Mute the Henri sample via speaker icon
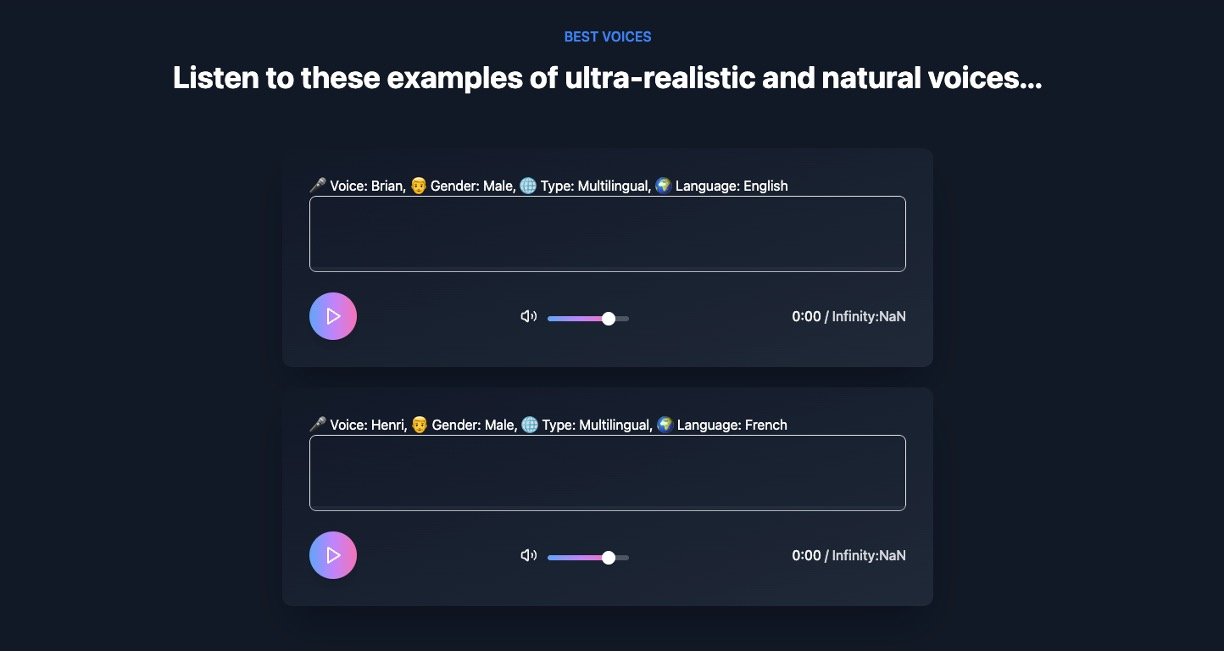Screen dimensions: 1224x652 pyautogui.click(x=528, y=556)
